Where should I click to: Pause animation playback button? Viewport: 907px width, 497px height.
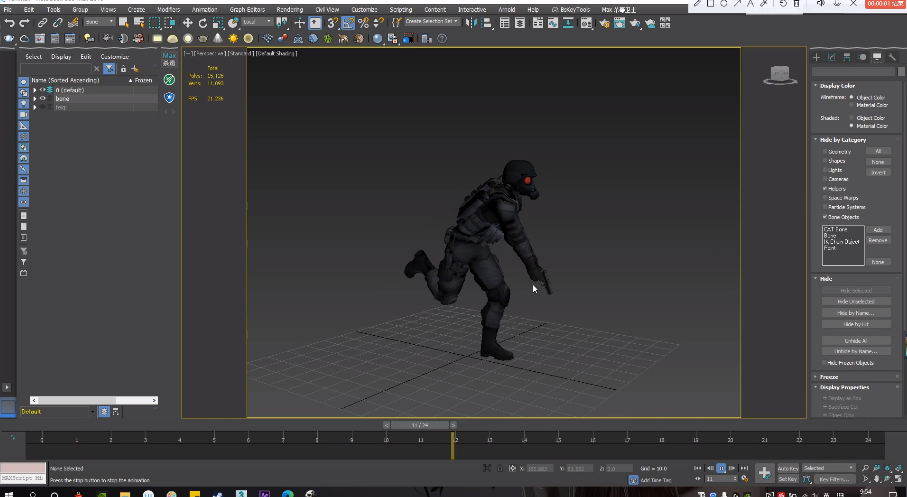pyautogui.click(x=721, y=468)
